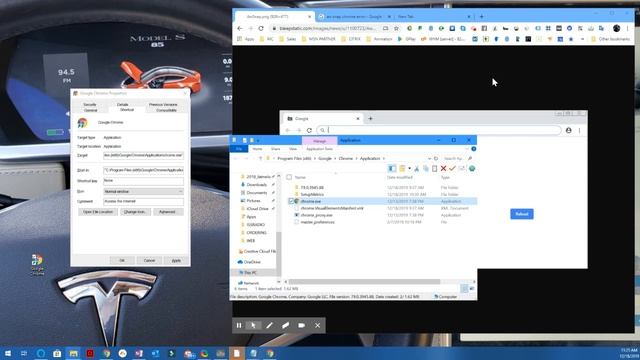
Task: Open three-dot menu in inner Google window
Action: pos(579,130)
